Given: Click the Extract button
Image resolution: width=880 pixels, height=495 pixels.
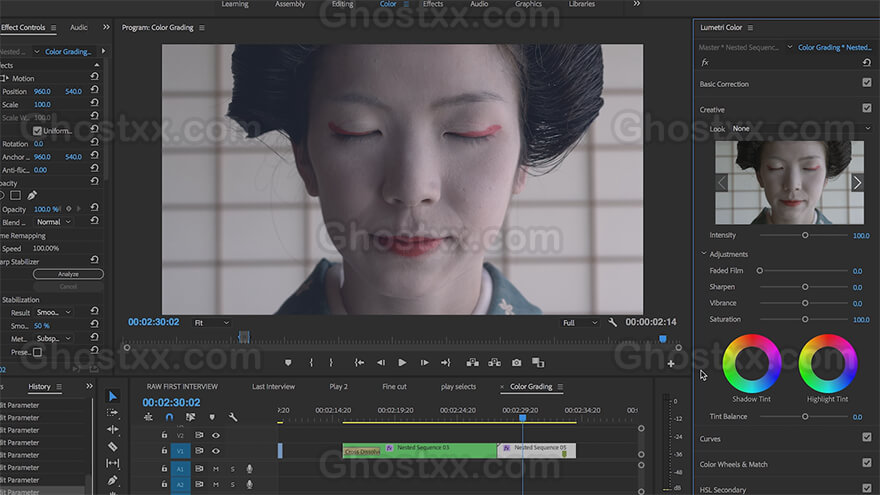Looking at the screenshot, I should 494,363.
